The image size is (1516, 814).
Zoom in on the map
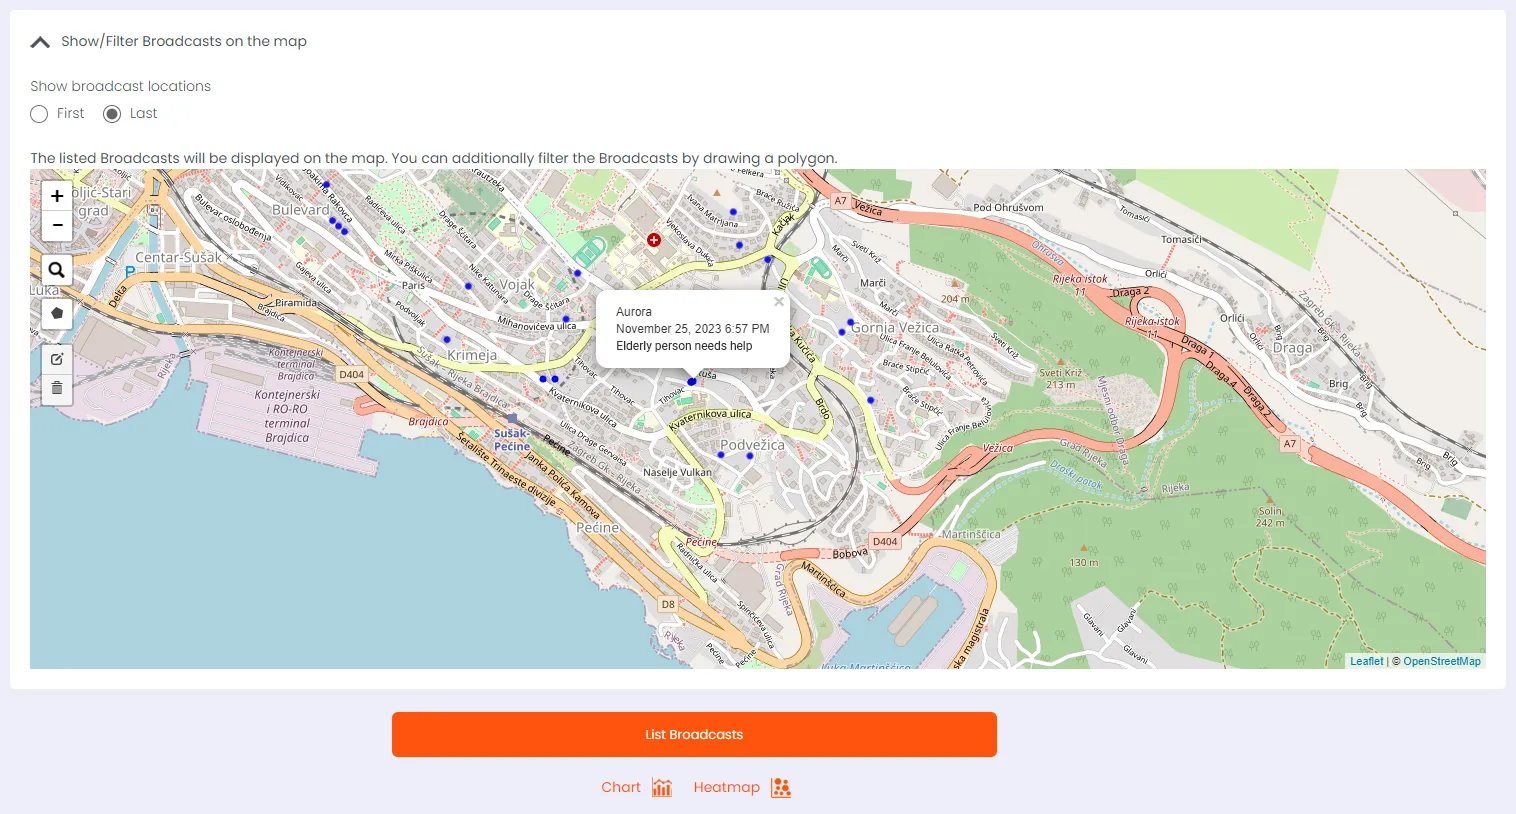[57, 196]
